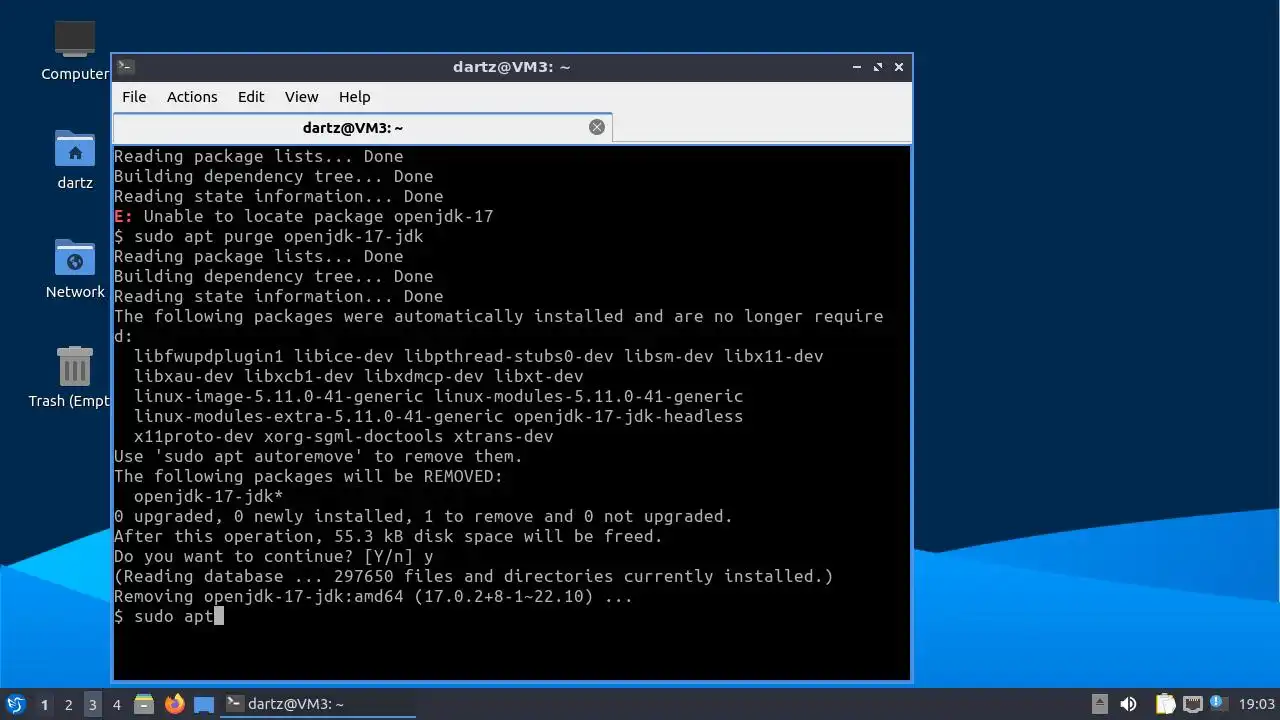Open the clipboard manager tray icon
Screen dimensions: 1280x720
point(1165,704)
